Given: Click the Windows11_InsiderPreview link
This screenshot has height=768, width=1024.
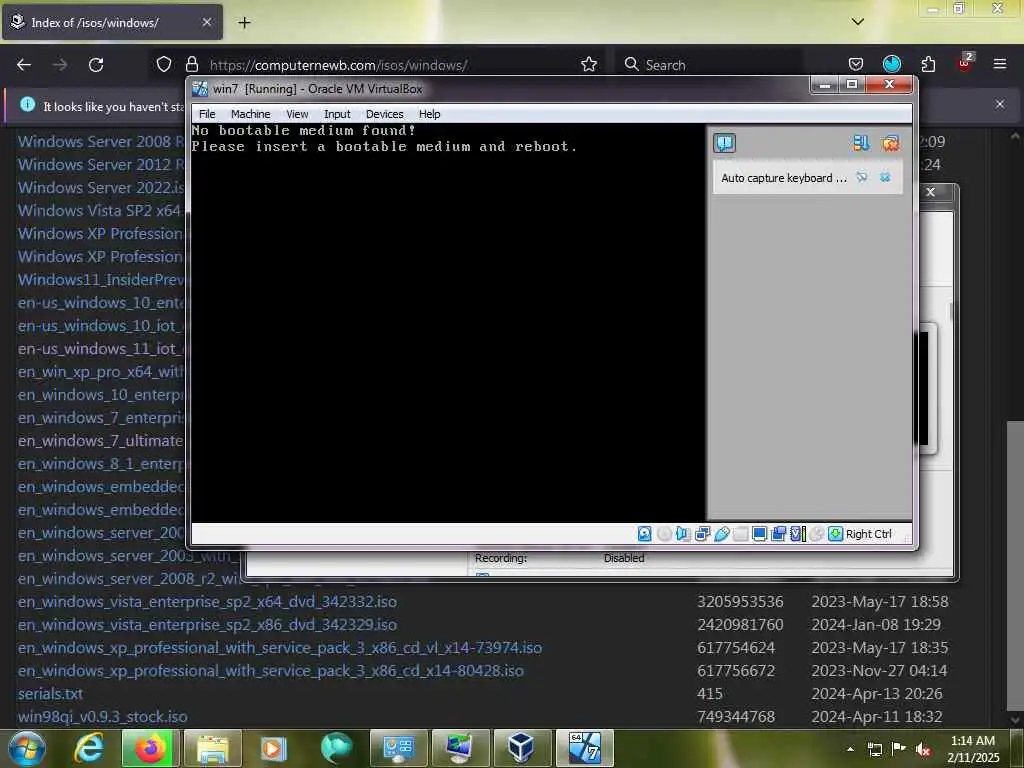Looking at the screenshot, I should click(x=101, y=280).
